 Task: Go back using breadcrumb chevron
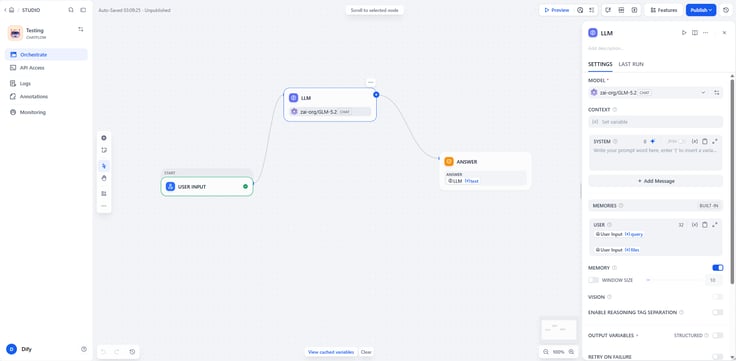coord(5,10)
